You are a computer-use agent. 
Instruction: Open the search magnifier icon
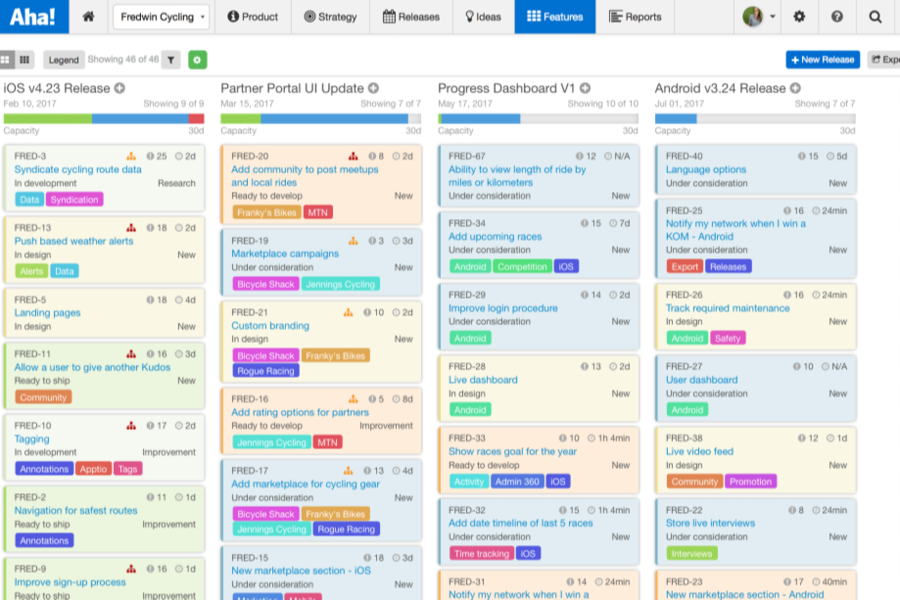pyautogui.click(x=875, y=17)
